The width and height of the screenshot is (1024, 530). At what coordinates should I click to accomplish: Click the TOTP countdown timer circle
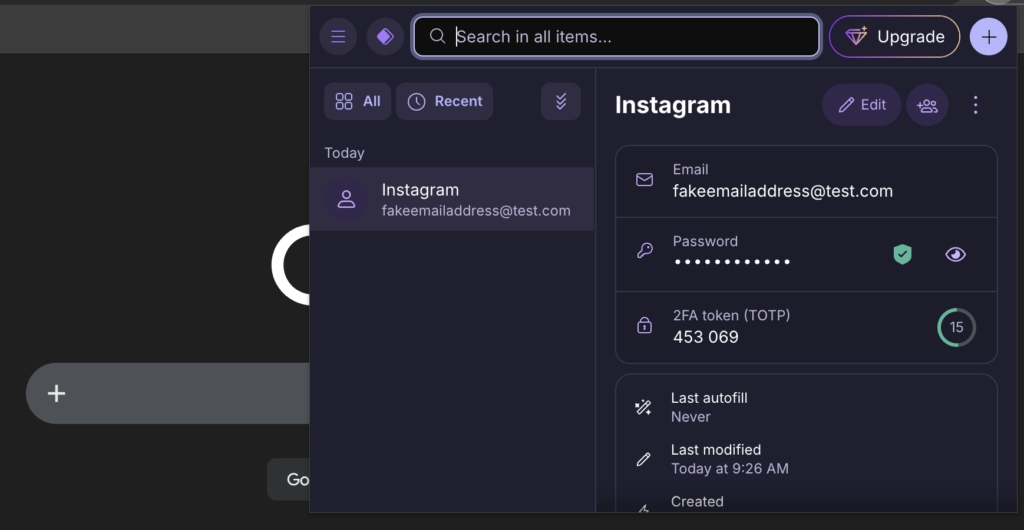tap(956, 328)
